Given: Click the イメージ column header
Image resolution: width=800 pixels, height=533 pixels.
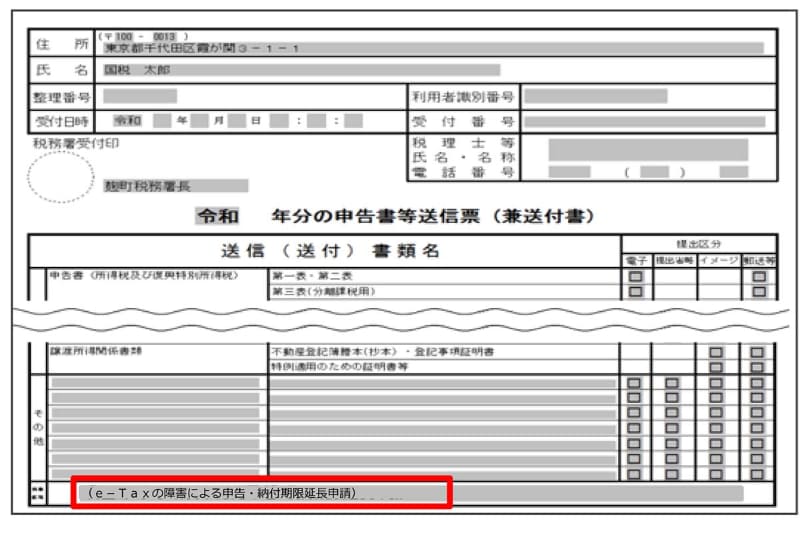Looking at the screenshot, I should [719, 261].
